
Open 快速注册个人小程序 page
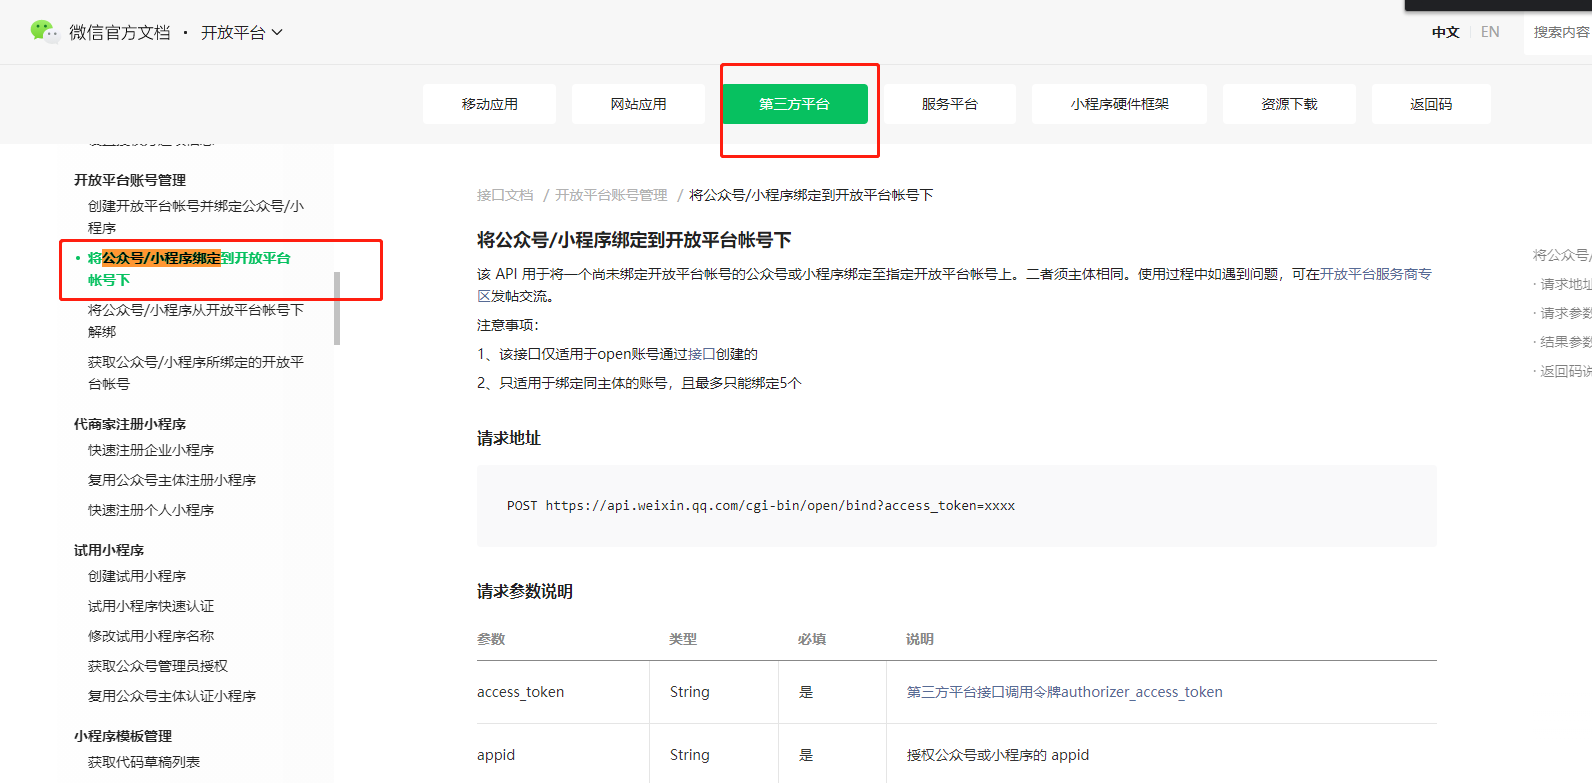[151, 510]
